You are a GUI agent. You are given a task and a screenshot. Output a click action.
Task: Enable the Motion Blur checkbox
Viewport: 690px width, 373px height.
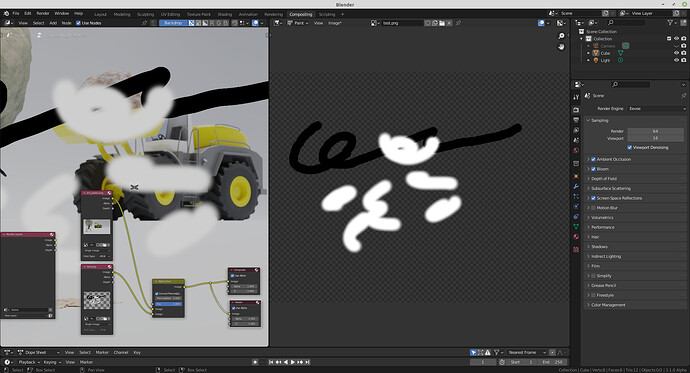593,208
